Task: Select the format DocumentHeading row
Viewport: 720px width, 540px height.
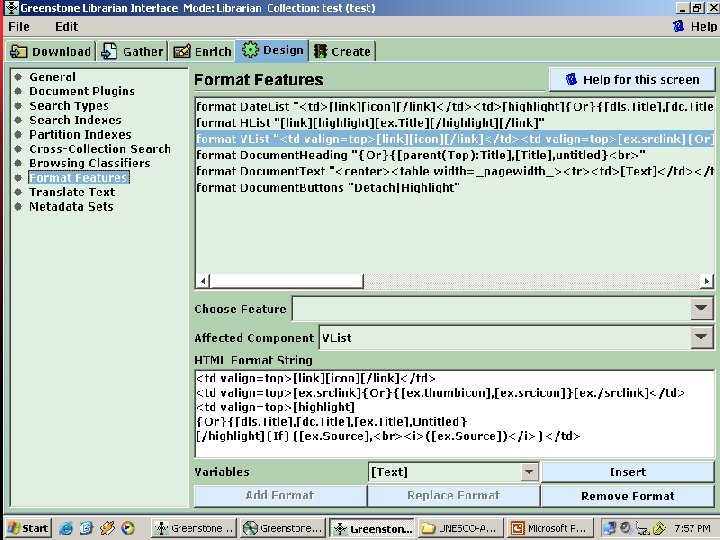Action: pos(455,155)
